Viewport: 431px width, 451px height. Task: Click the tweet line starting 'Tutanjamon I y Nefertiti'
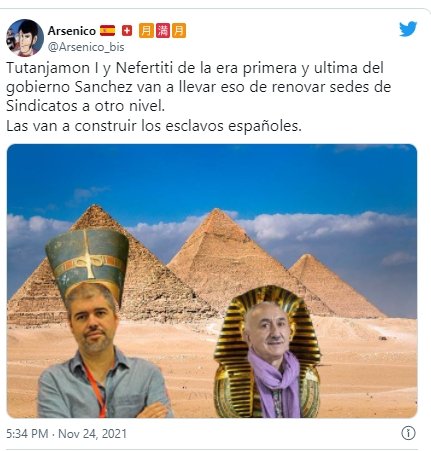195,68
